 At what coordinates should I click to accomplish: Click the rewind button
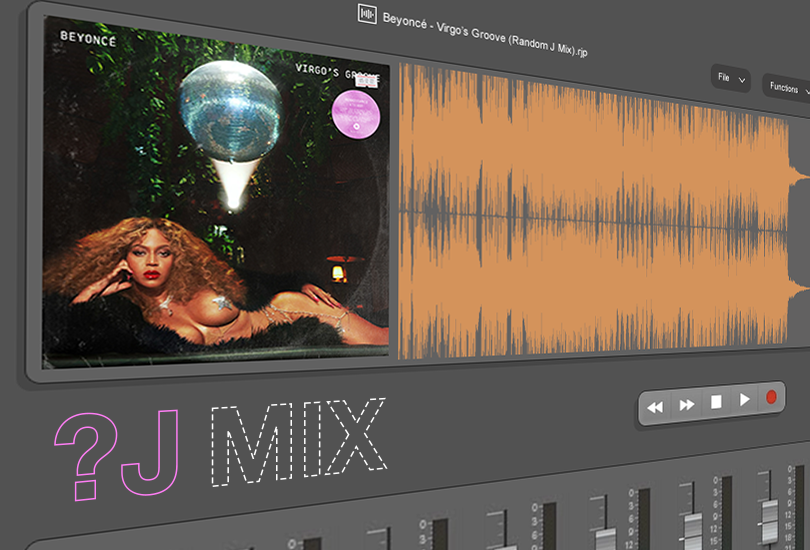(x=655, y=407)
